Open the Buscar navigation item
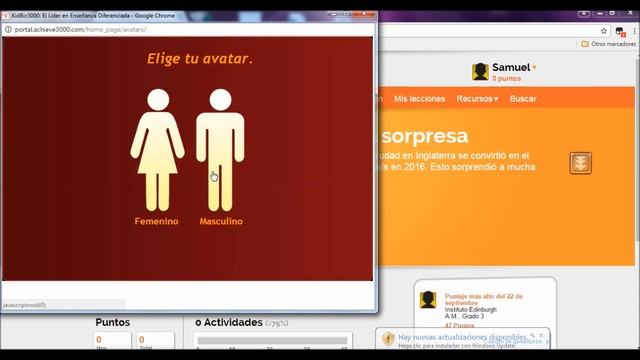Viewport: 640px width, 360px height. 523,99
